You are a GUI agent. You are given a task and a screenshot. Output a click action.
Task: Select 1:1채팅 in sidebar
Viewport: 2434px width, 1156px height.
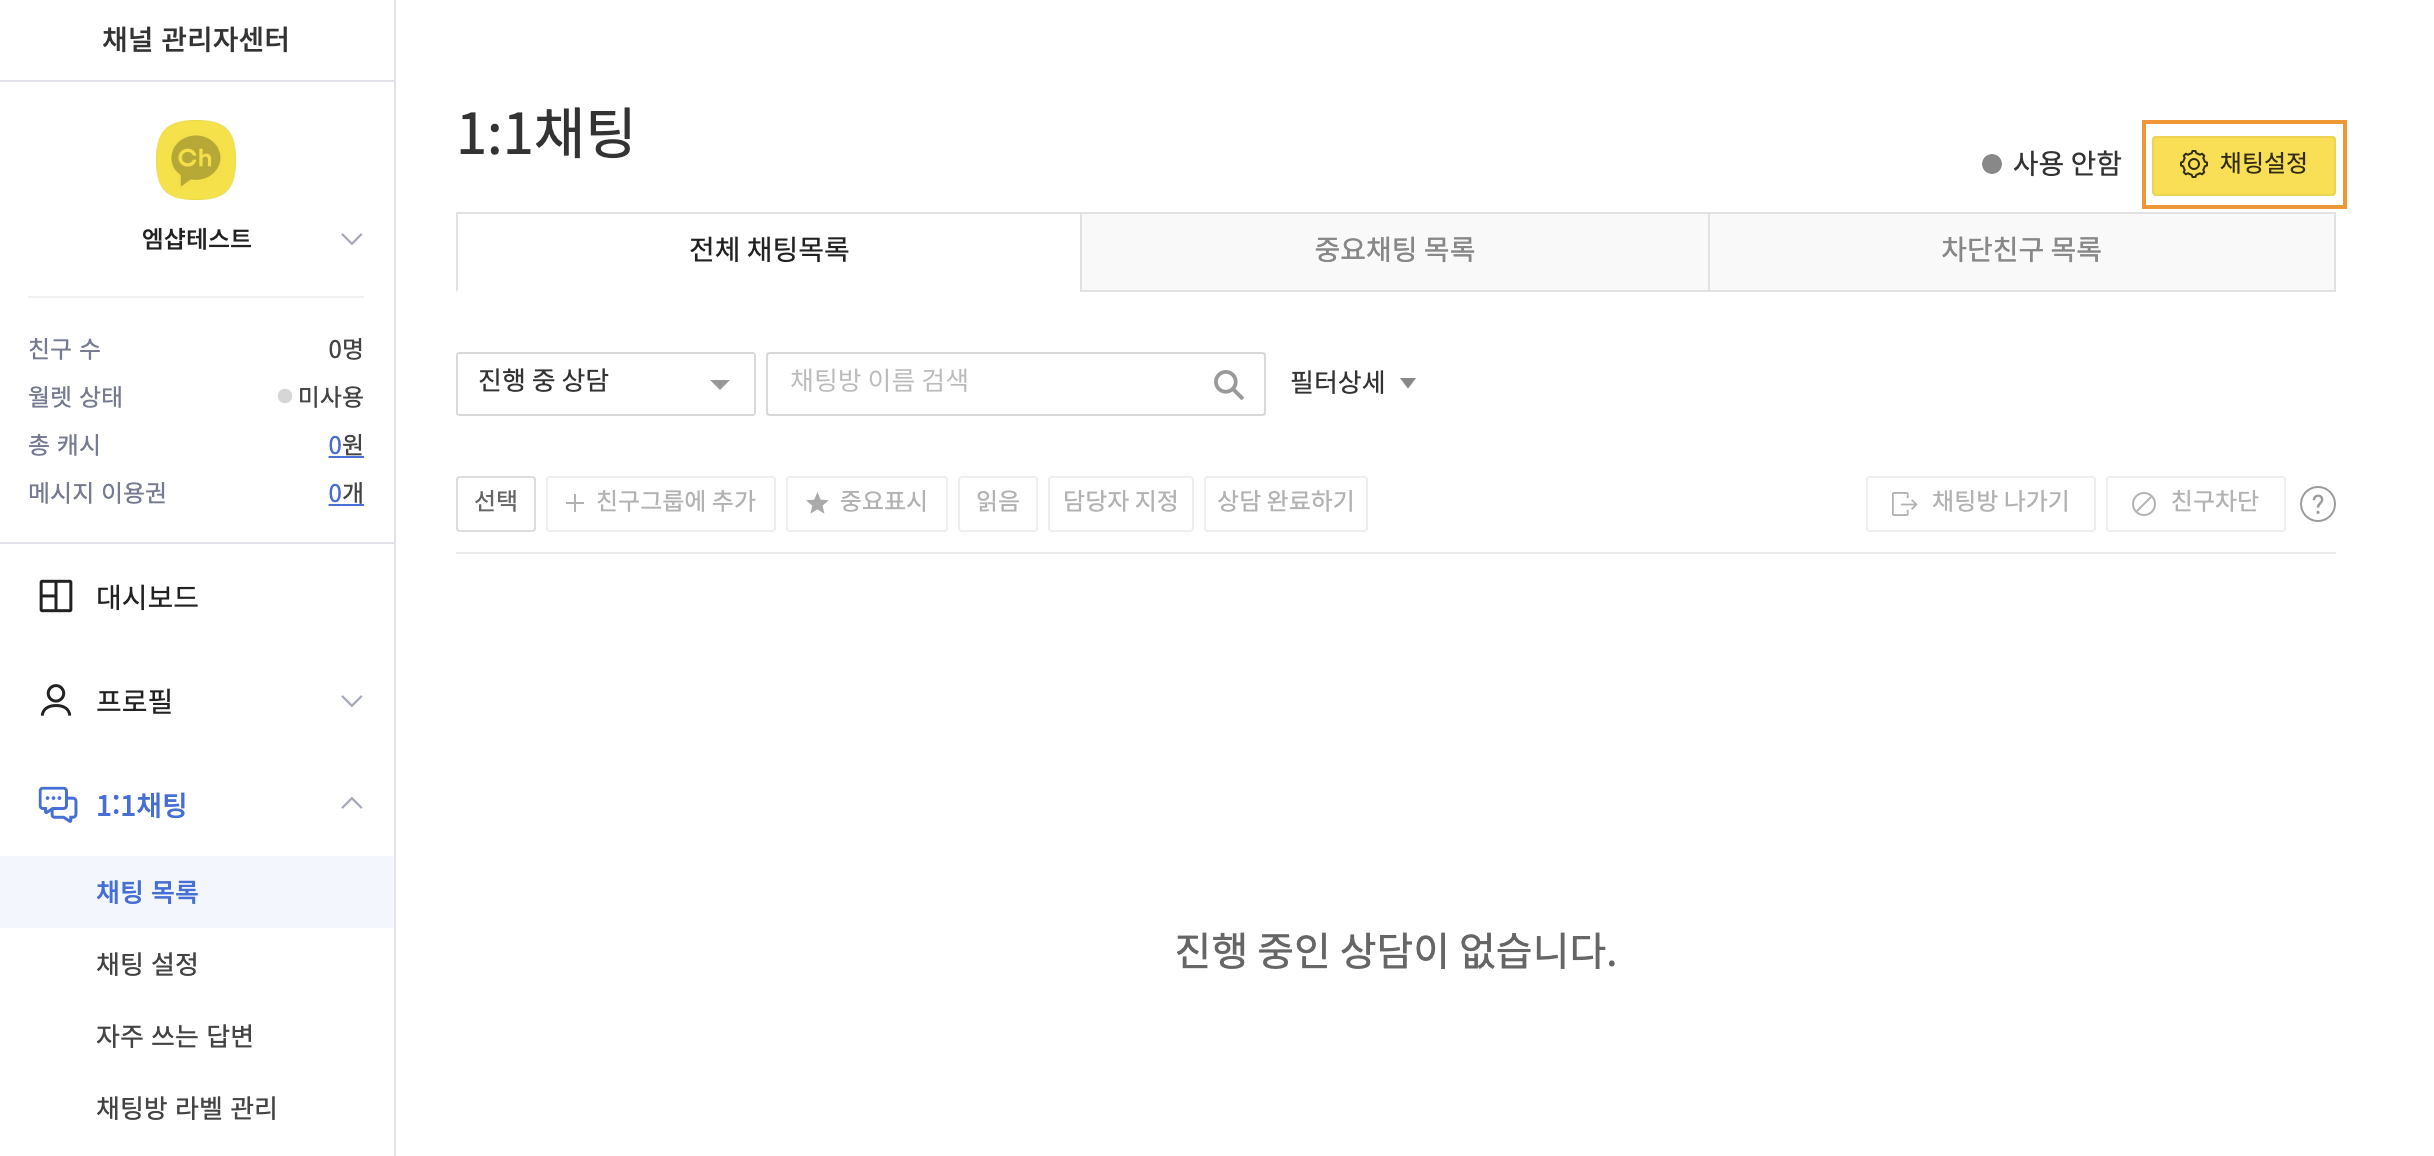tap(141, 805)
